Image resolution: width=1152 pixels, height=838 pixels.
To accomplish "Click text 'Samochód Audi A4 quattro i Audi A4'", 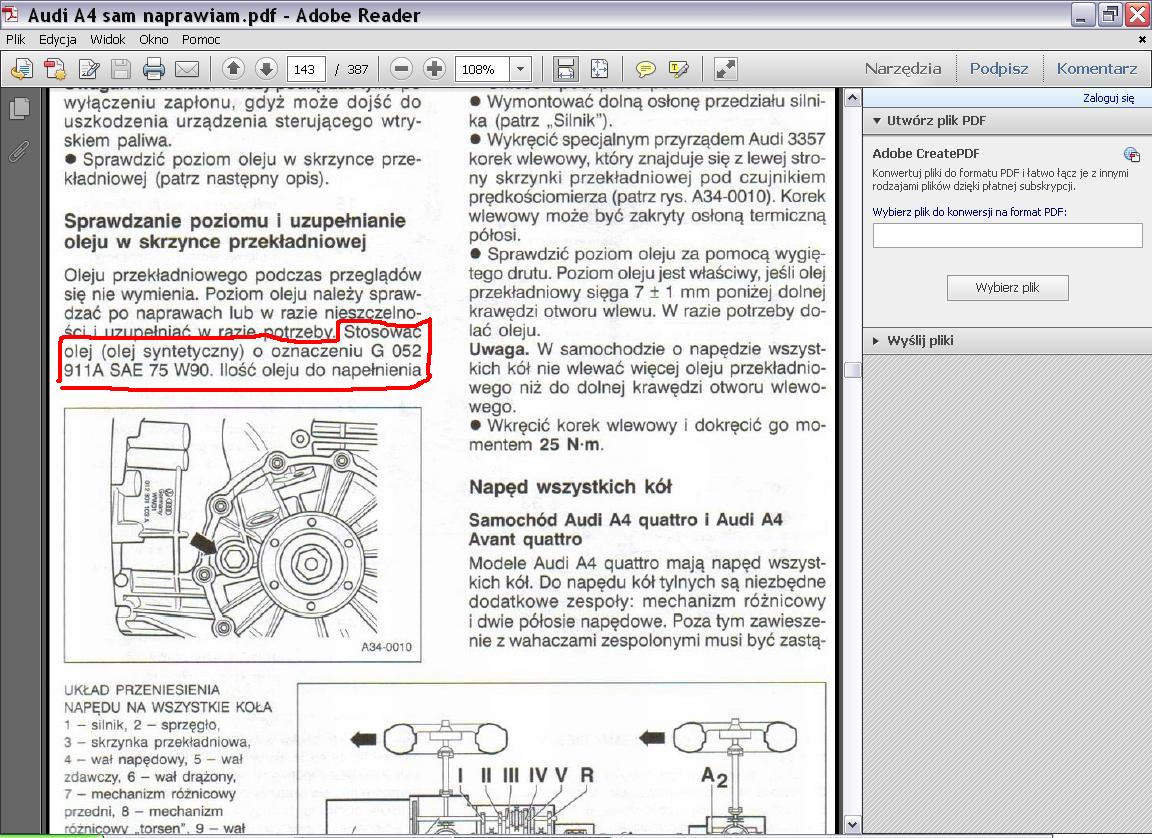I will pyautogui.click(x=626, y=520).
